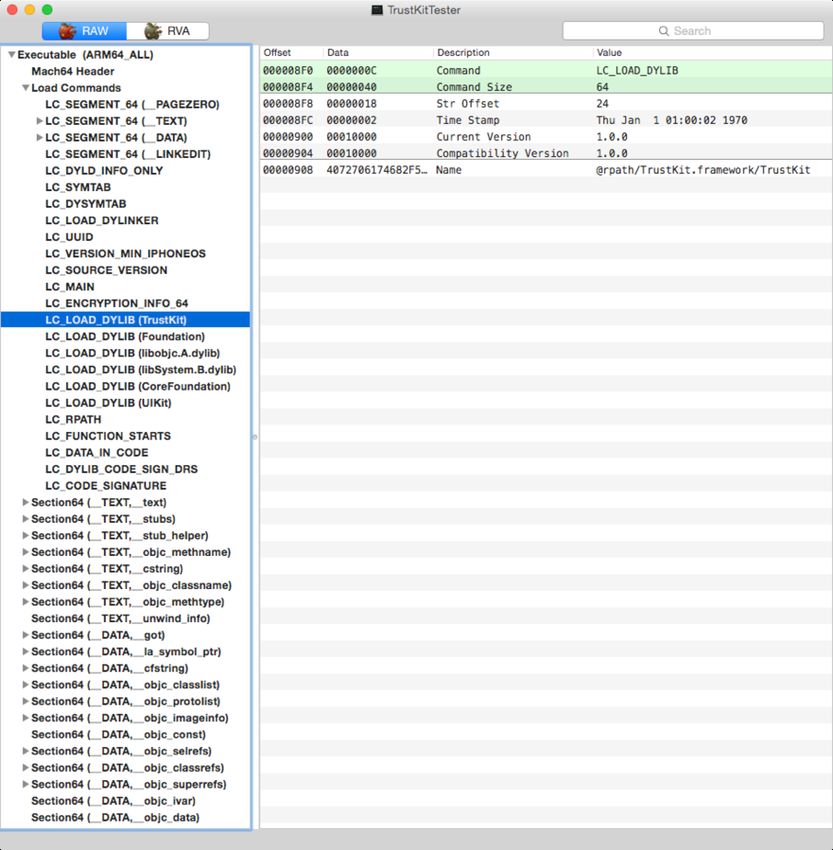Screen dimensions: 833x850
Task: Select LC_DYLIB_CODE_SIGN_DRS
Action: [x=121, y=469]
